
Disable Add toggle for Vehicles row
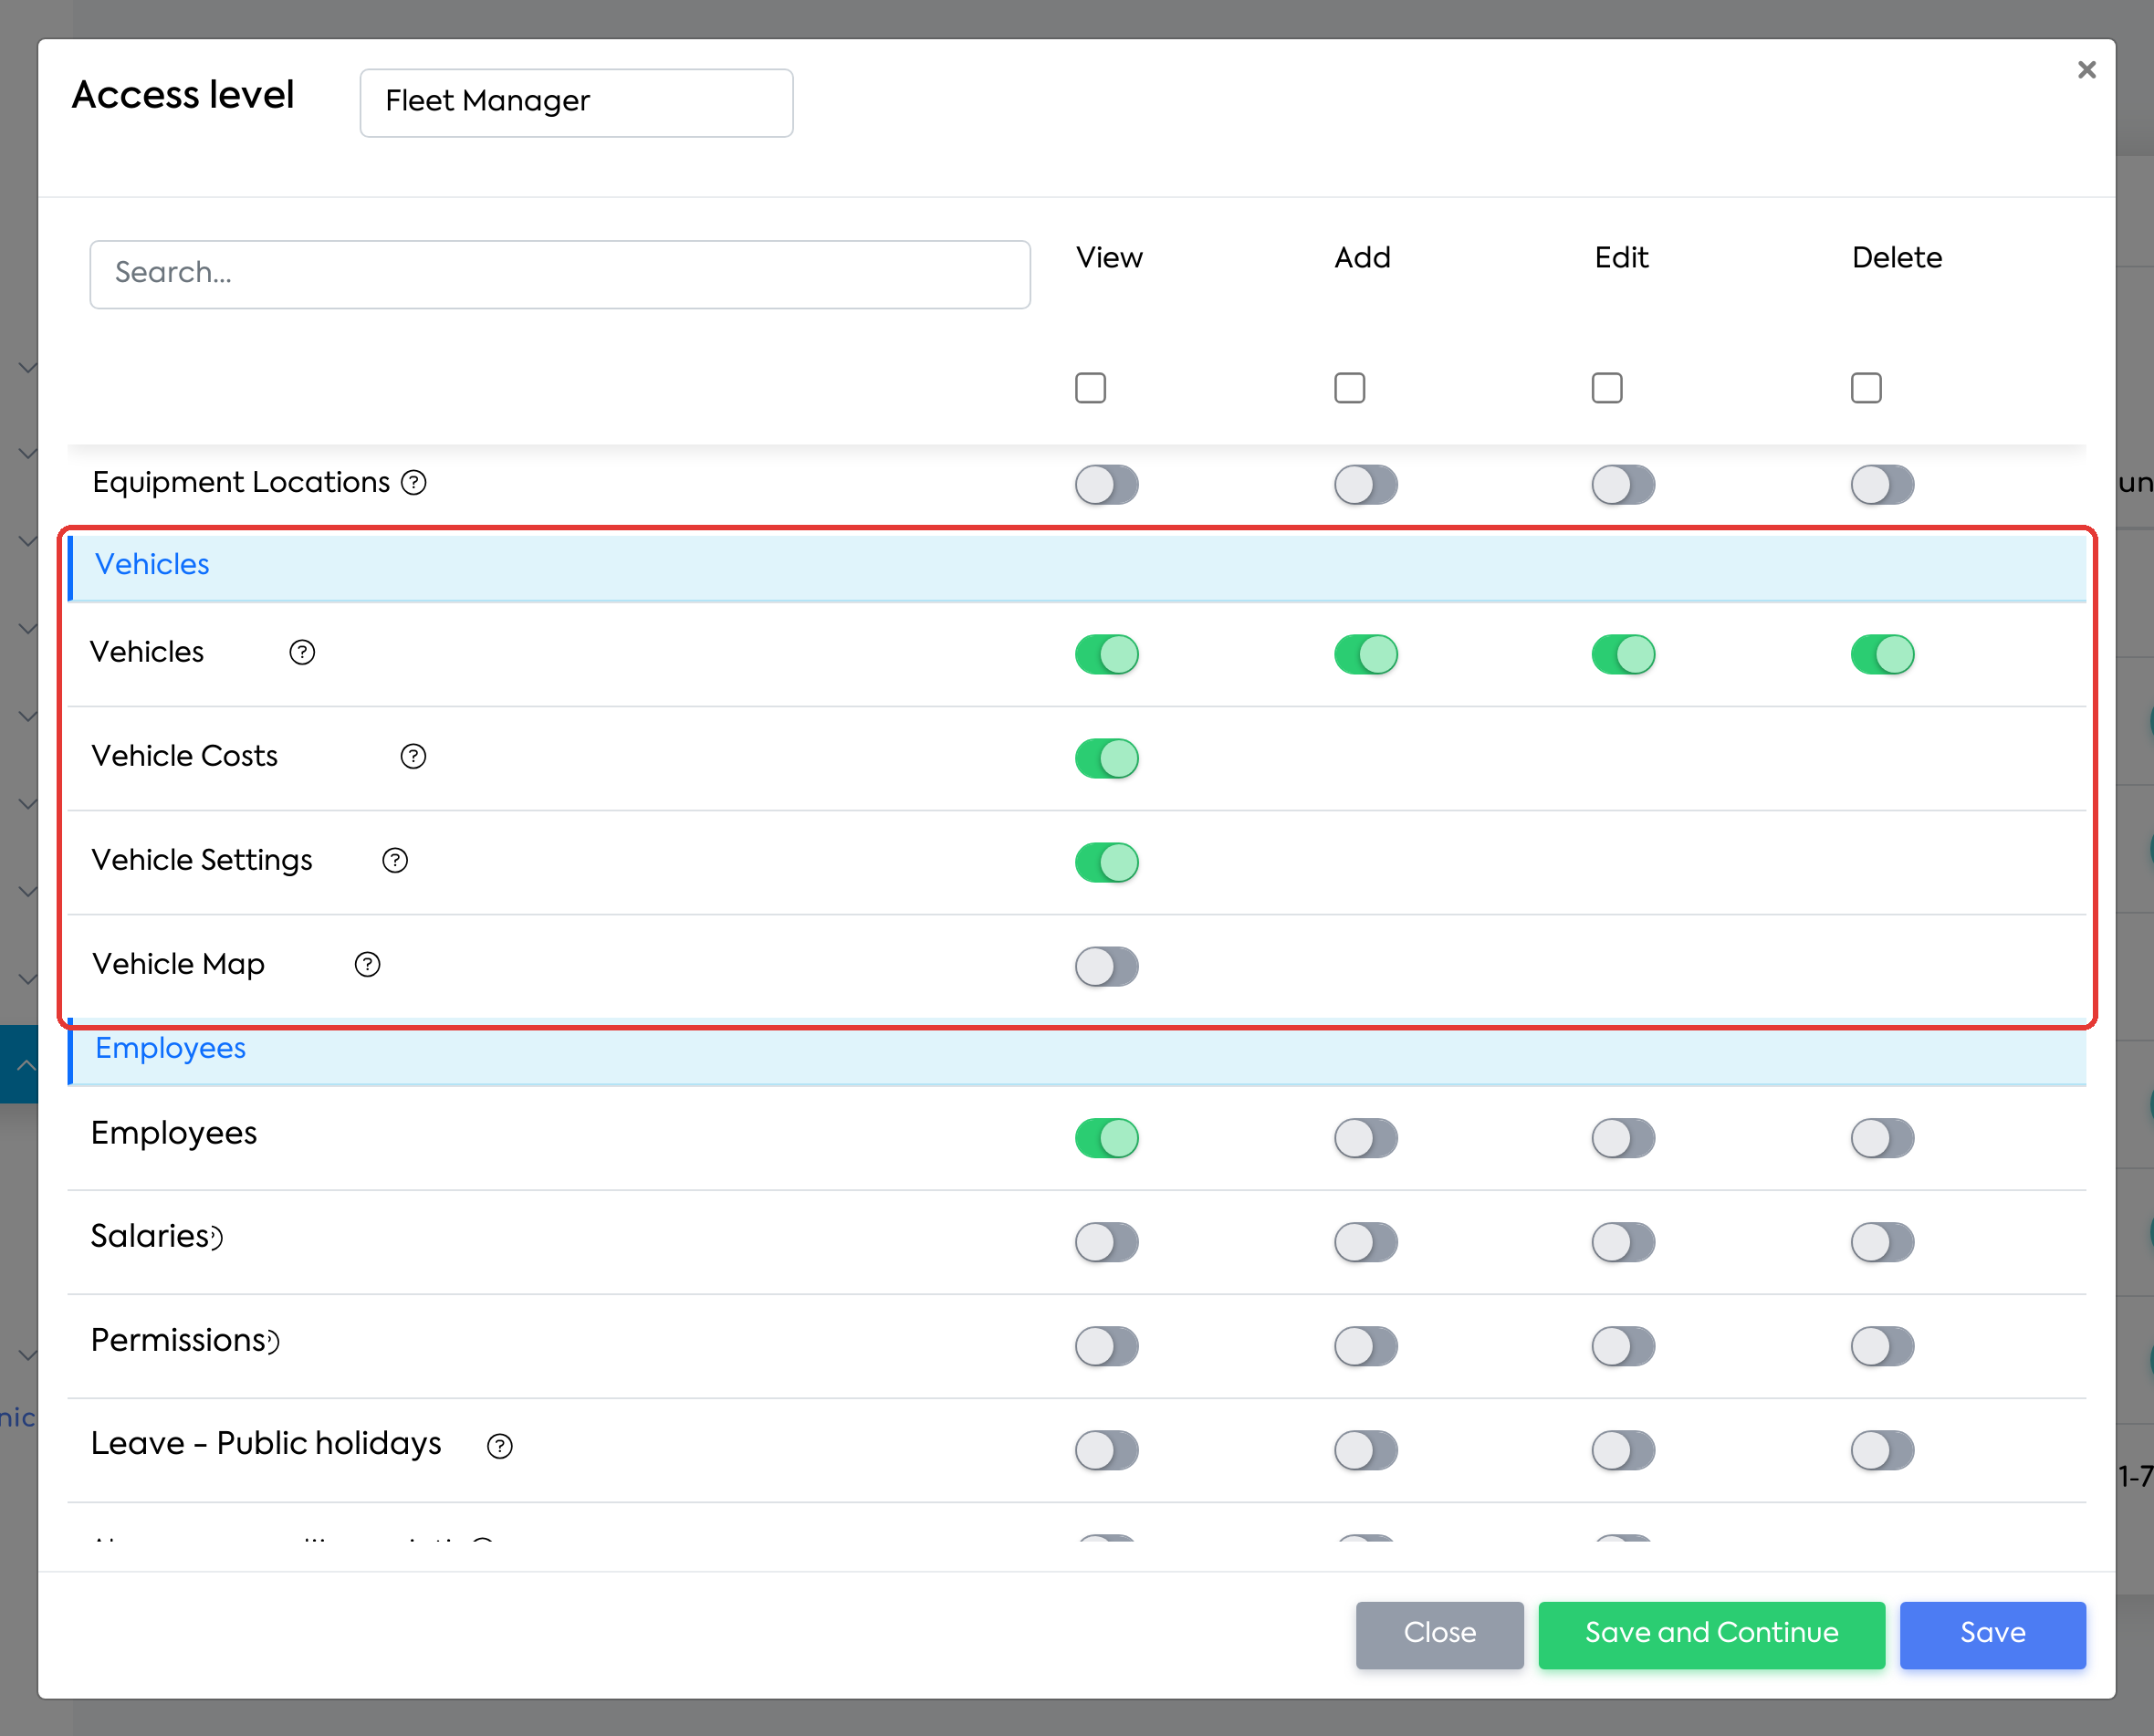point(1366,655)
